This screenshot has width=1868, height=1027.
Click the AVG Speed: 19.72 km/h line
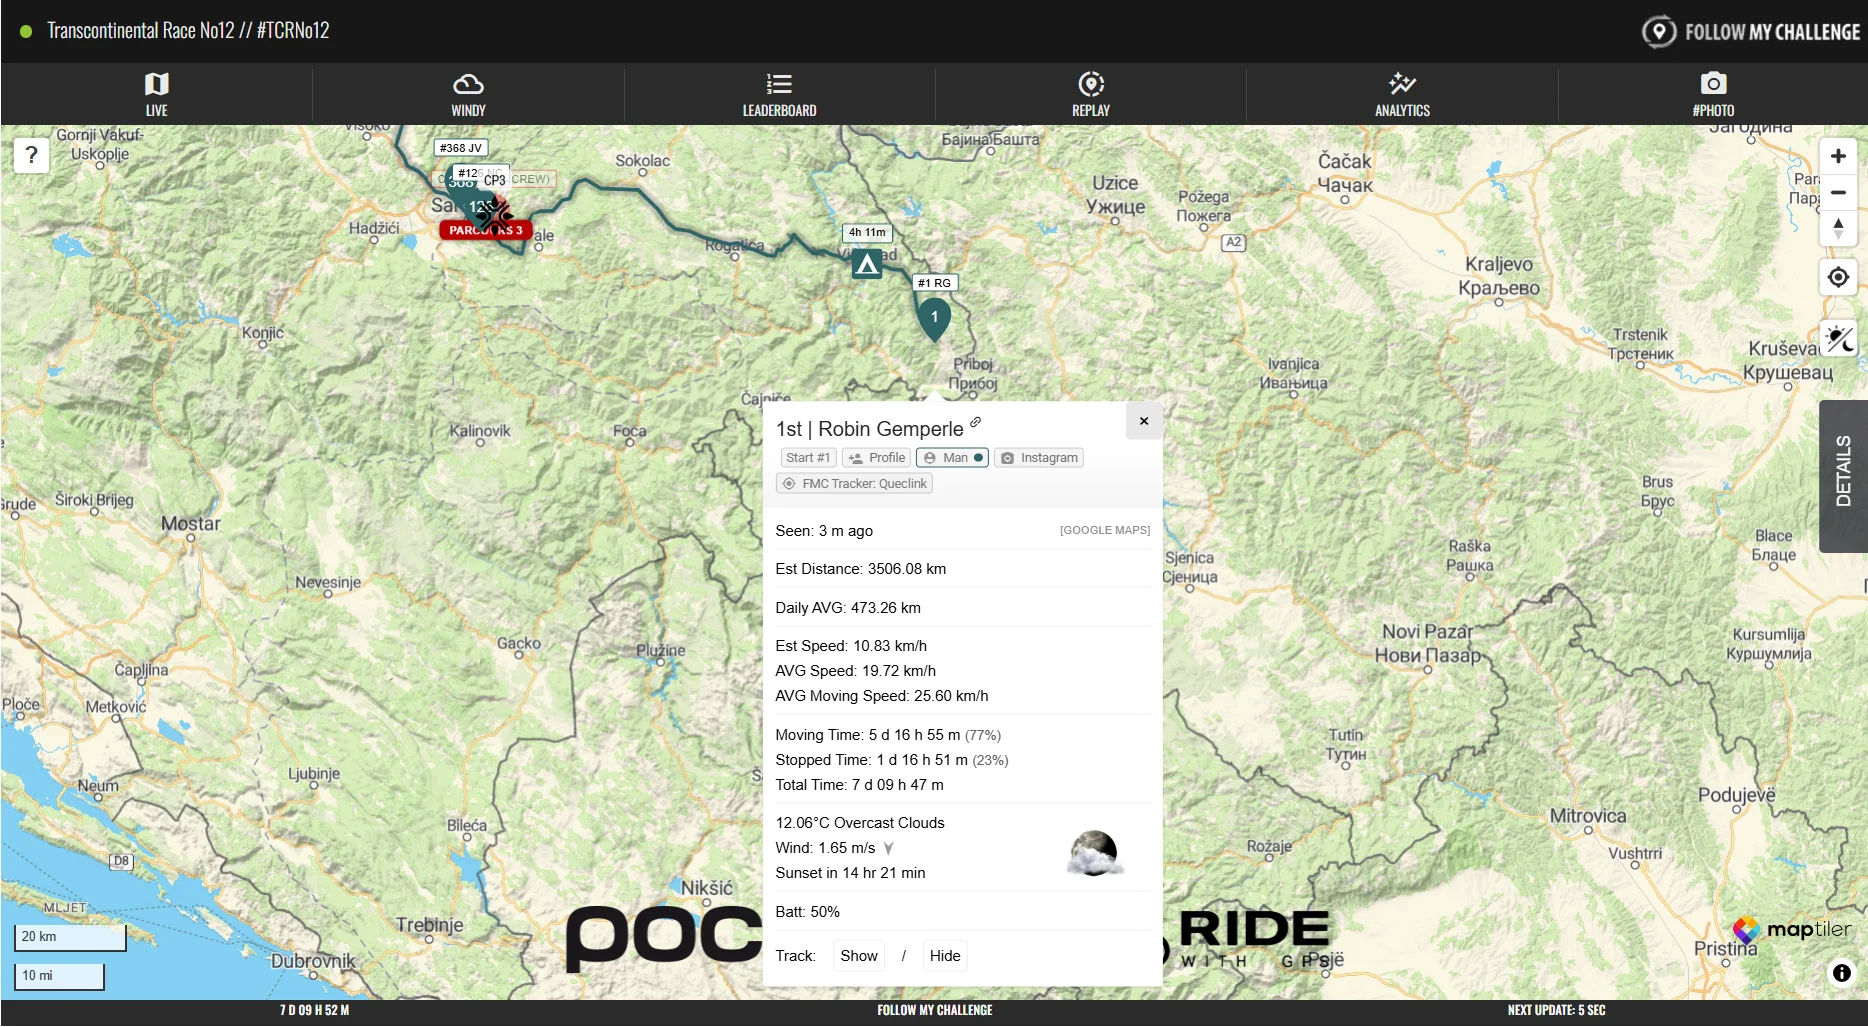click(x=856, y=671)
